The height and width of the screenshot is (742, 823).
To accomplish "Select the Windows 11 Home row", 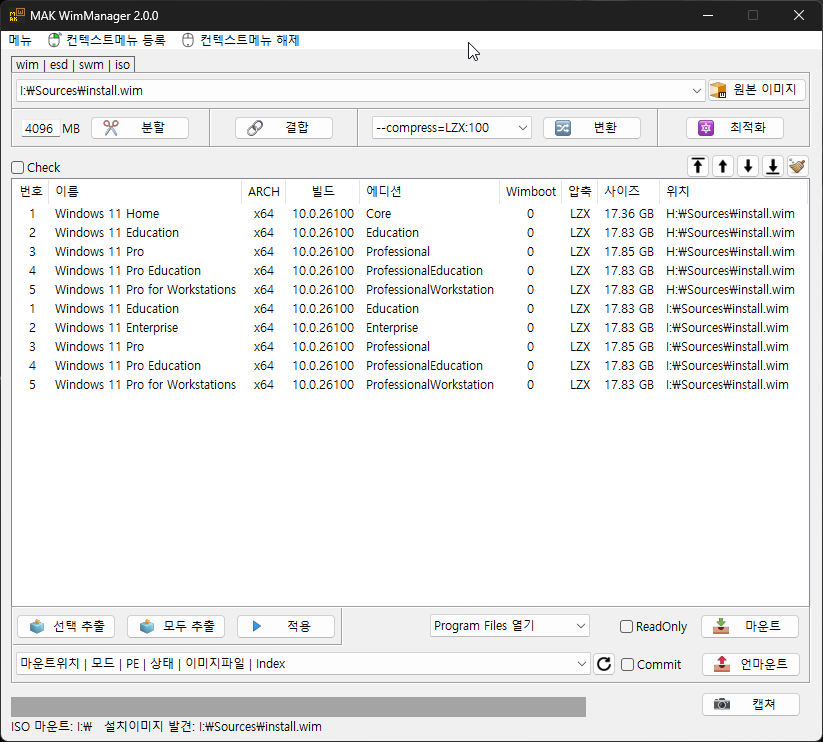I will point(410,214).
